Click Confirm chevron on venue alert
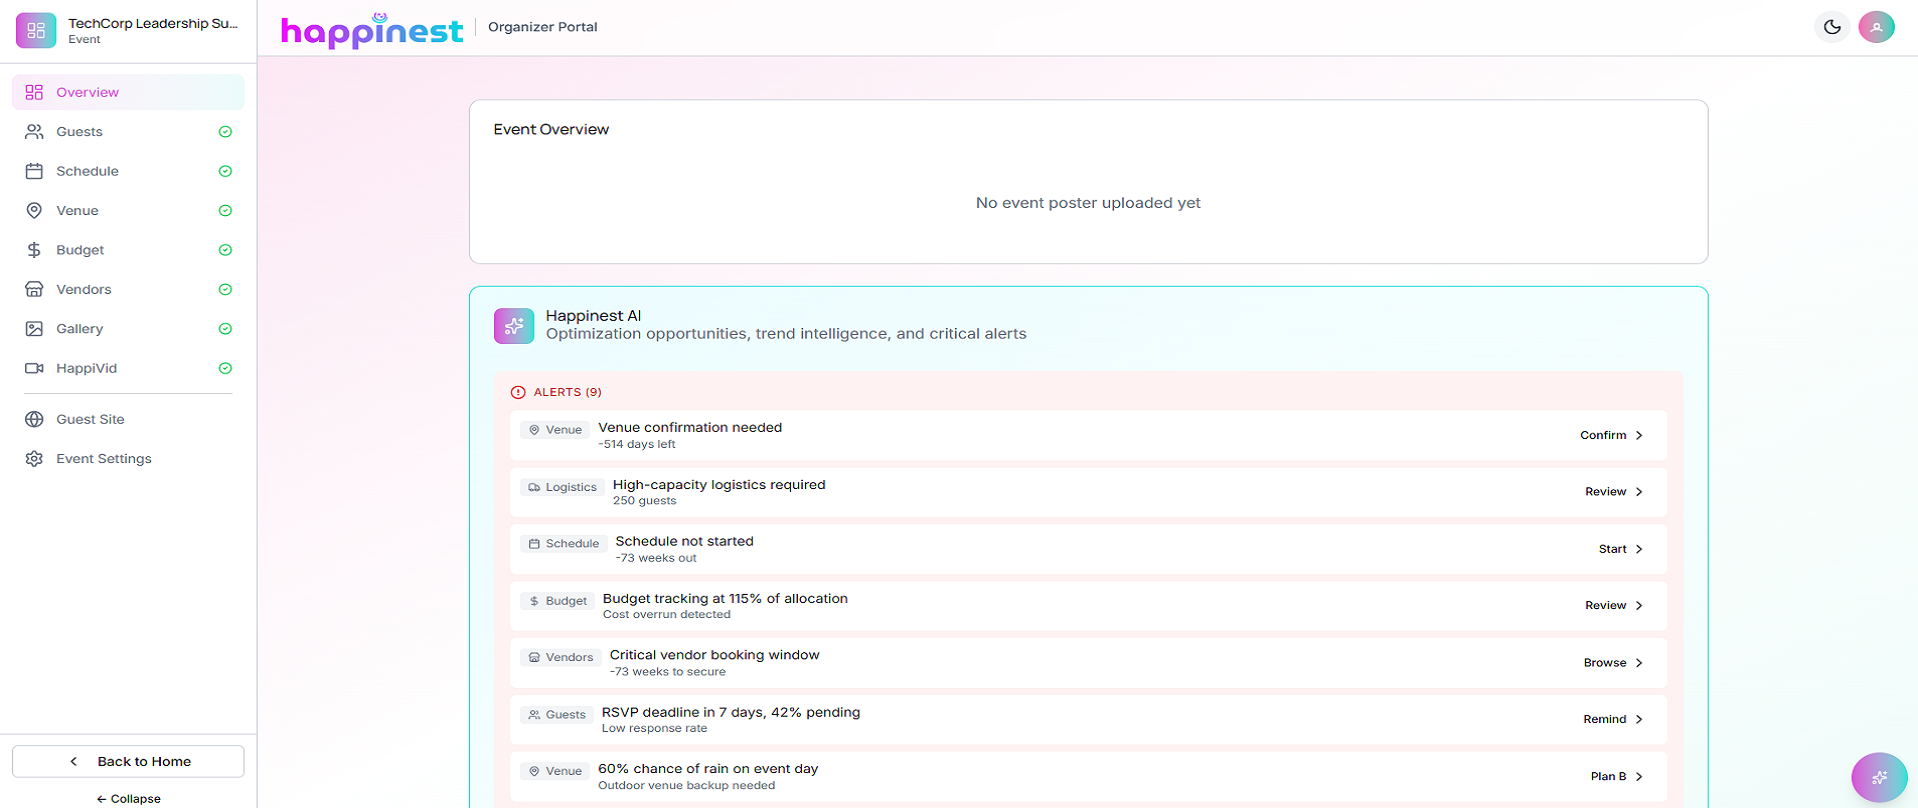1918x808 pixels. point(1639,435)
